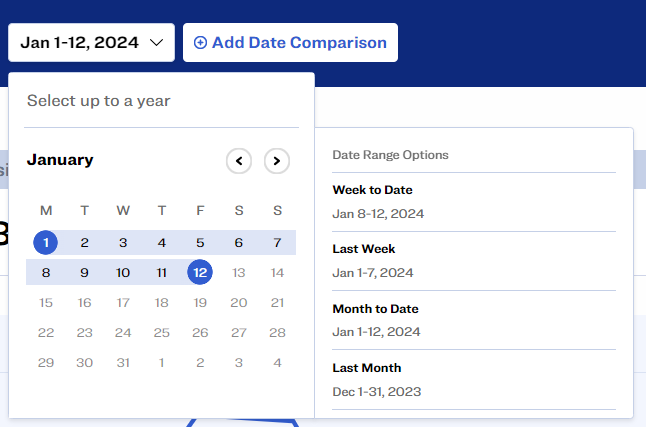
Task: Select January 1 start date
Action: click(46, 242)
